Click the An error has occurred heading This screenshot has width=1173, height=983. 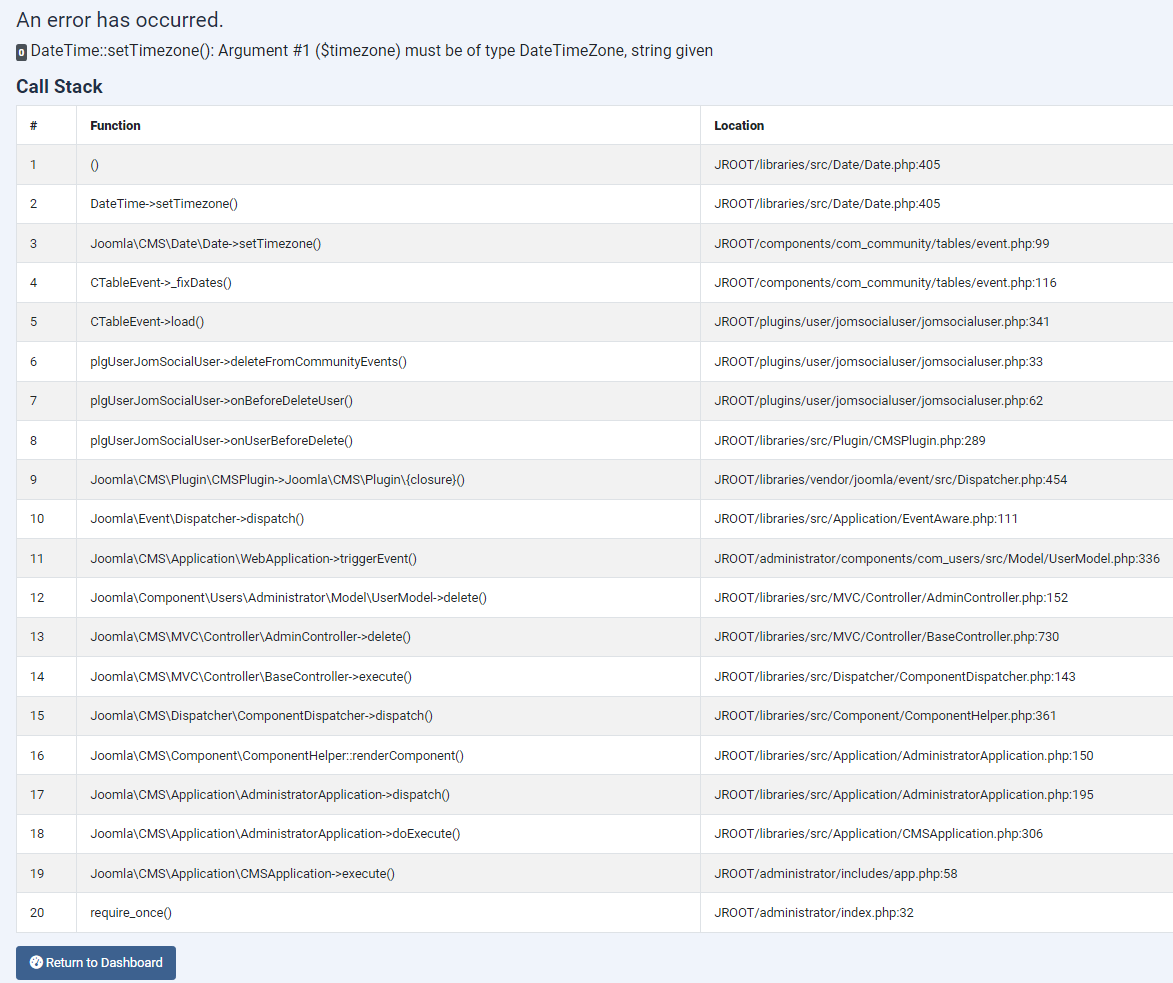tap(120, 20)
